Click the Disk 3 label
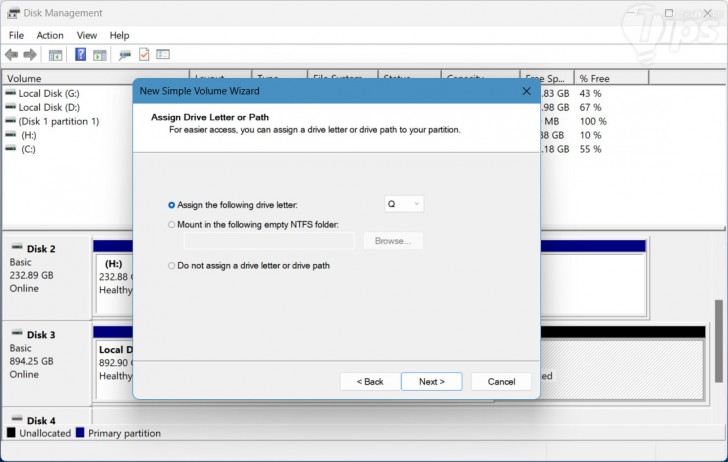The width and height of the screenshot is (728, 462). tap(41, 335)
